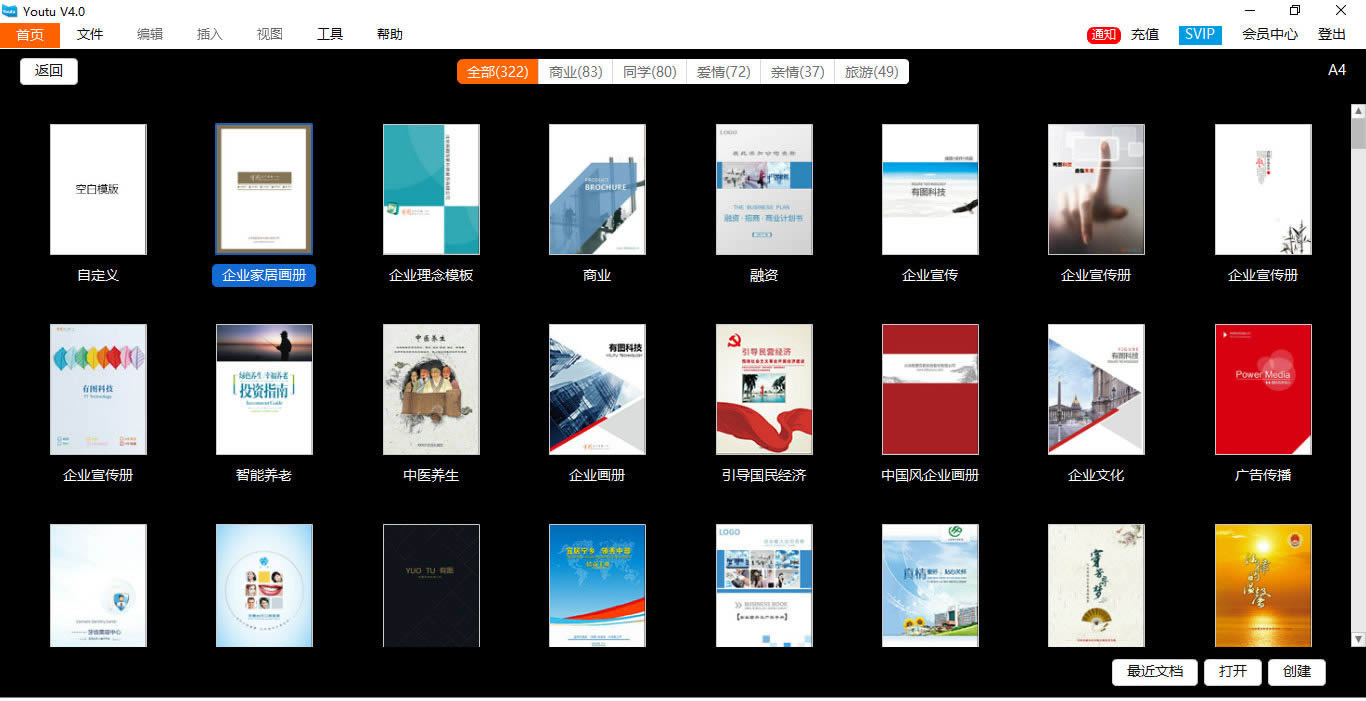This screenshot has width=1366, height=701.
Task: Switch to the 亲情(37) tab
Action: tap(798, 72)
